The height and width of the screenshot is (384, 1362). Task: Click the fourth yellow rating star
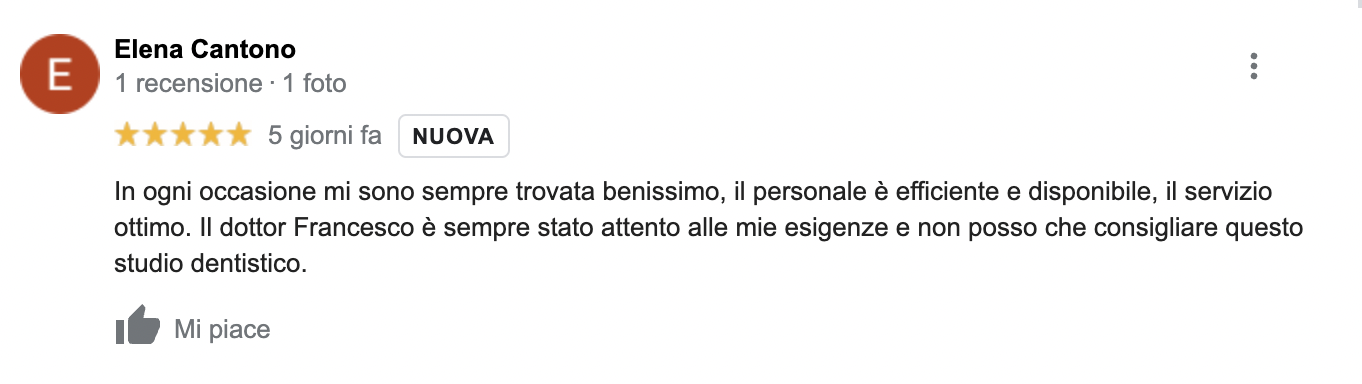(210, 135)
